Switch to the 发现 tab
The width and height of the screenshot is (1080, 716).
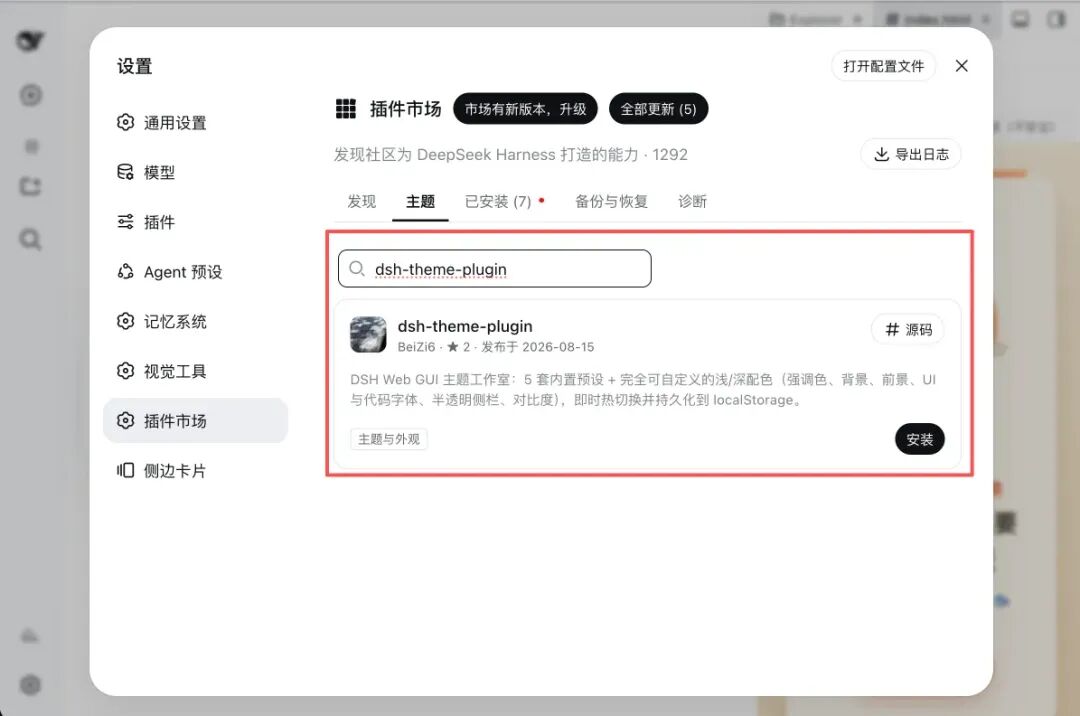[x=362, y=202]
